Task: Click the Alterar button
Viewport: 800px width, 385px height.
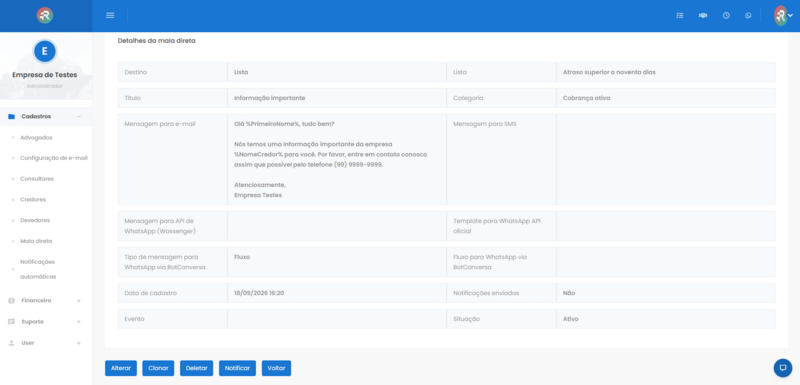Action: pyautogui.click(x=121, y=368)
